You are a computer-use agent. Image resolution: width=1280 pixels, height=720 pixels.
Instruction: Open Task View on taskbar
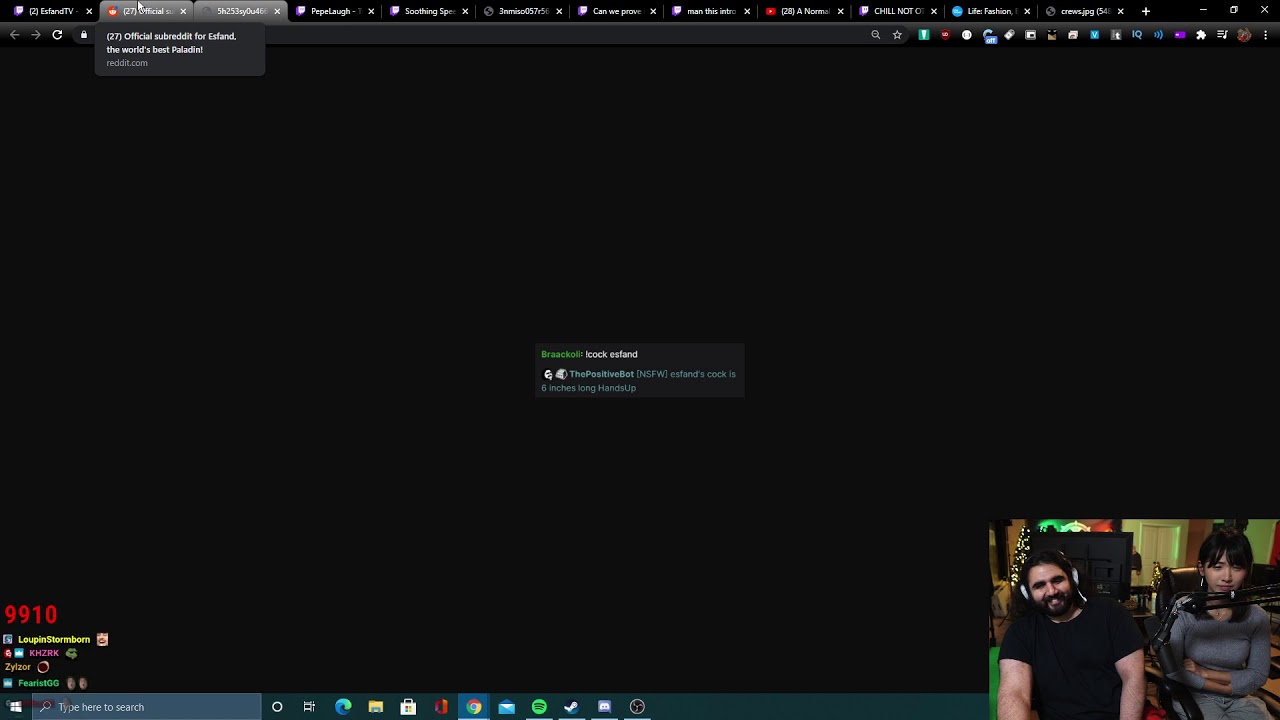(x=309, y=707)
